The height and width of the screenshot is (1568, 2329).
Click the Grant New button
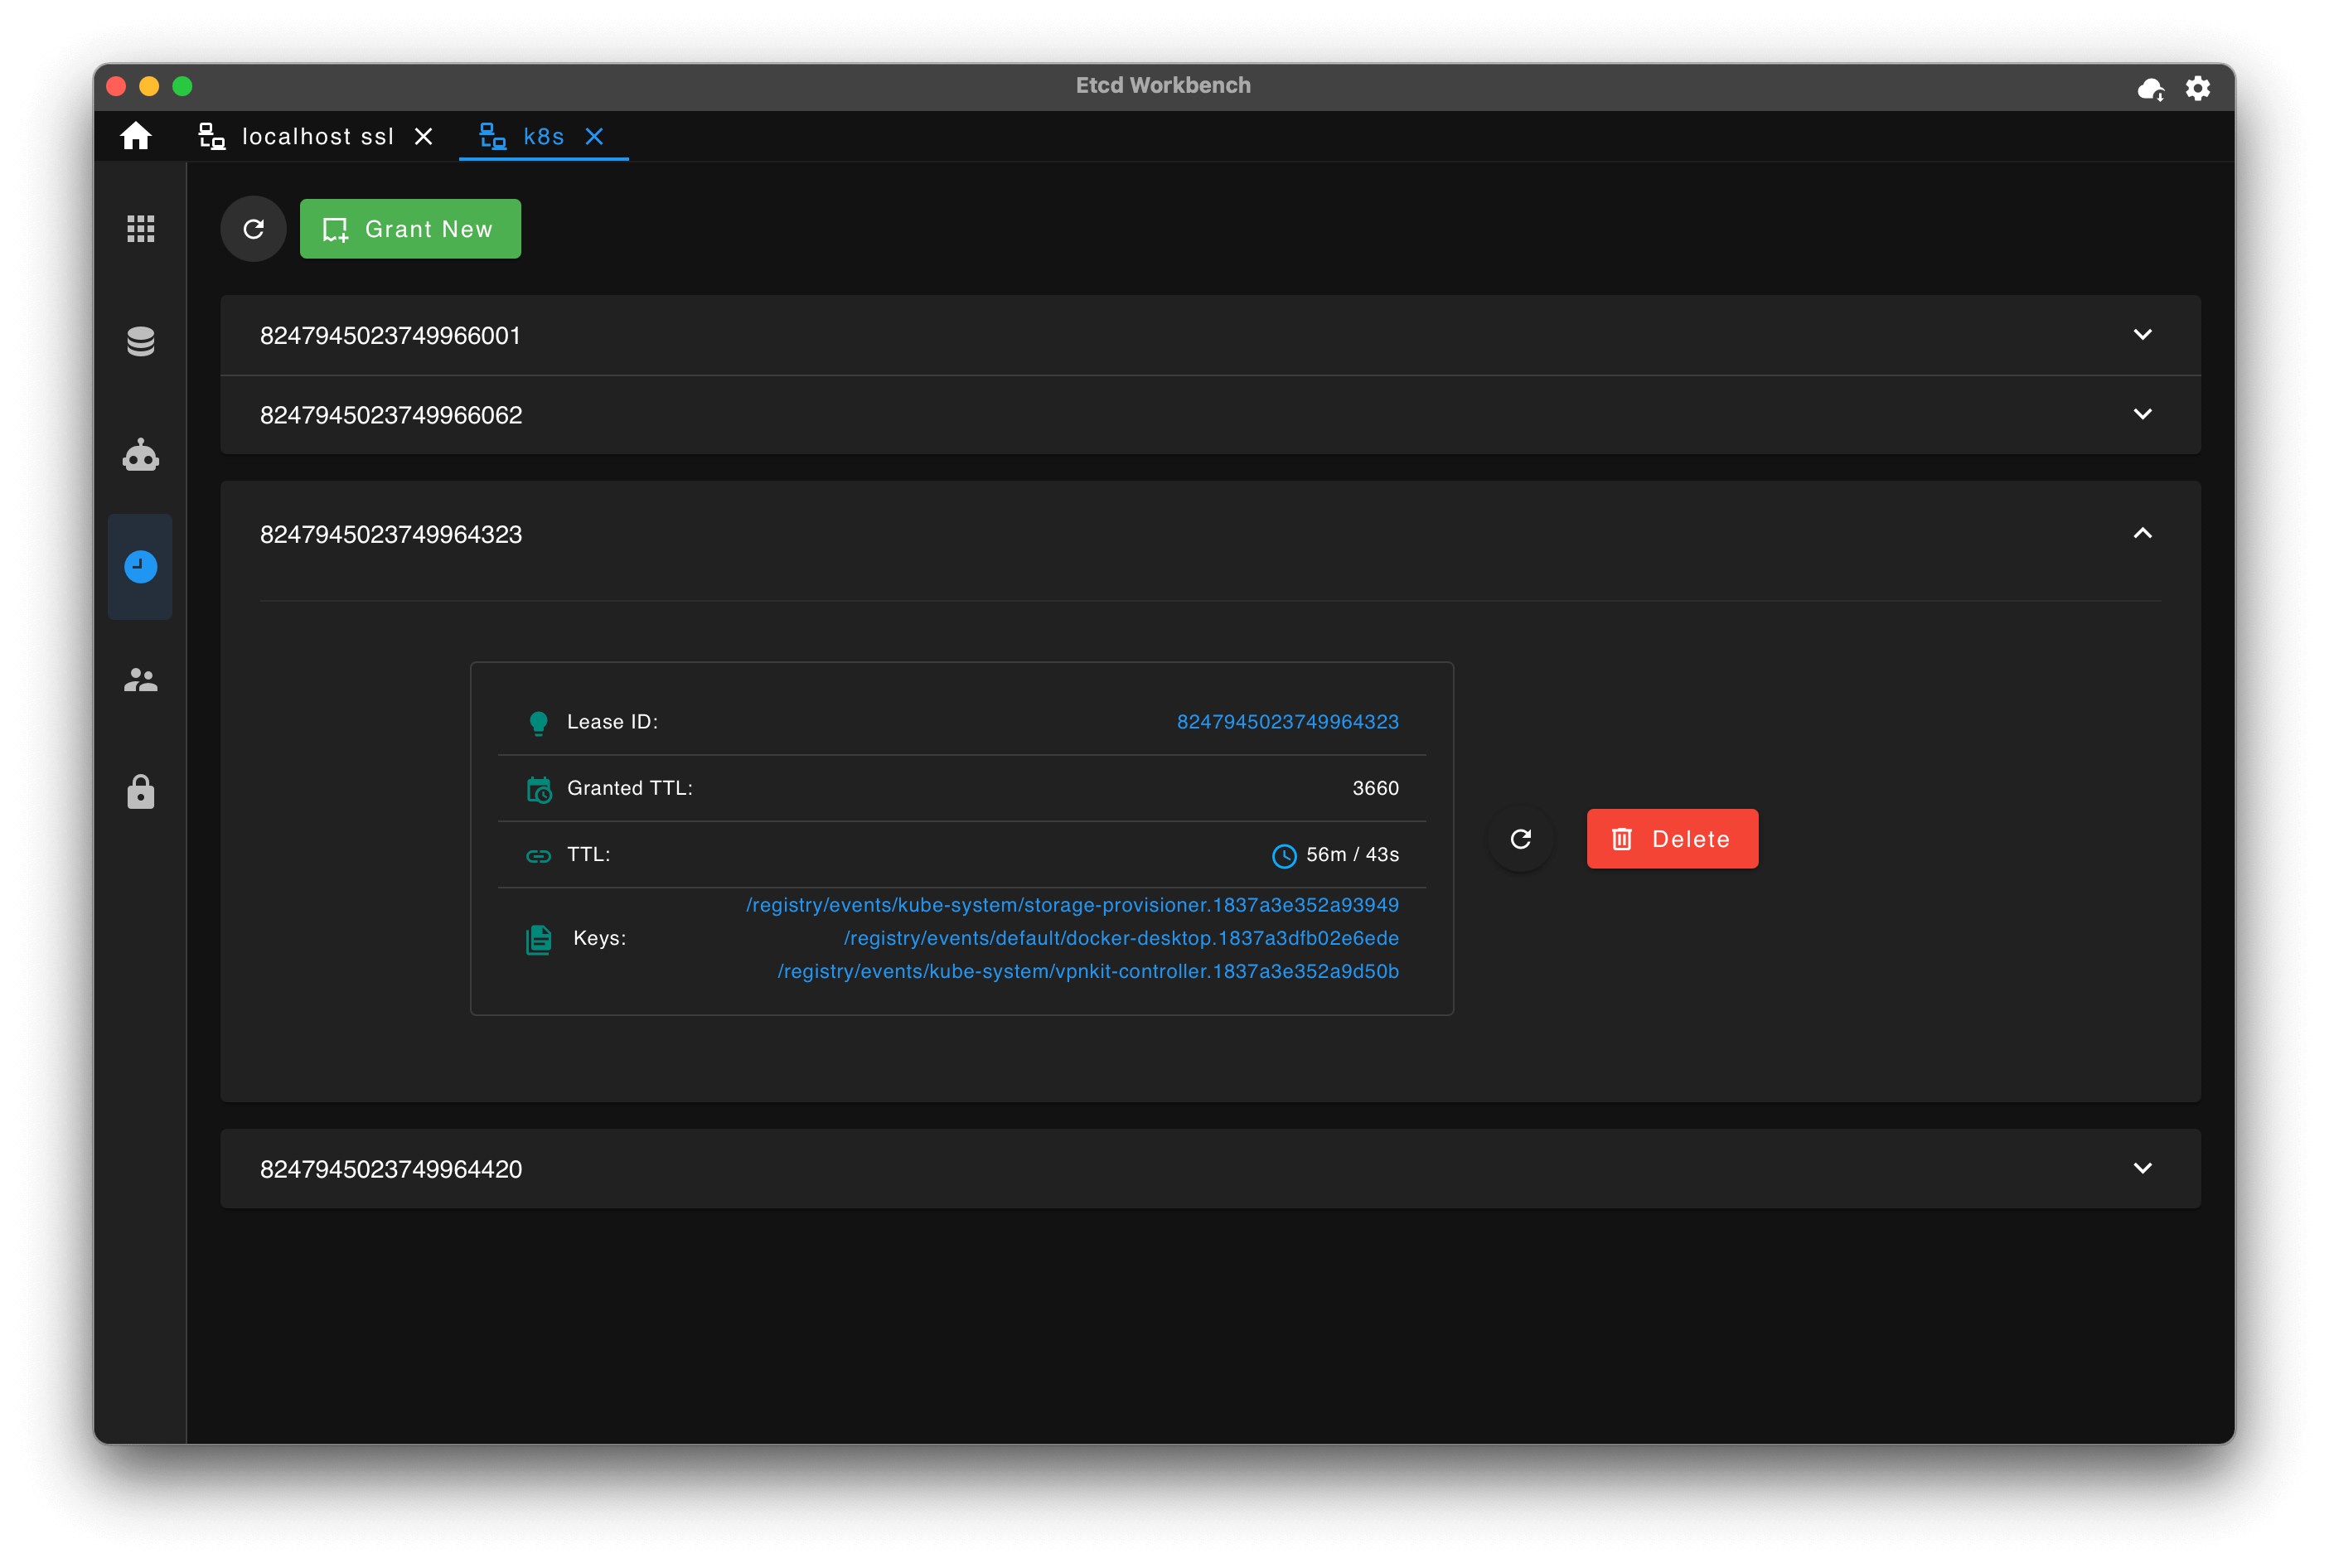click(411, 229)
